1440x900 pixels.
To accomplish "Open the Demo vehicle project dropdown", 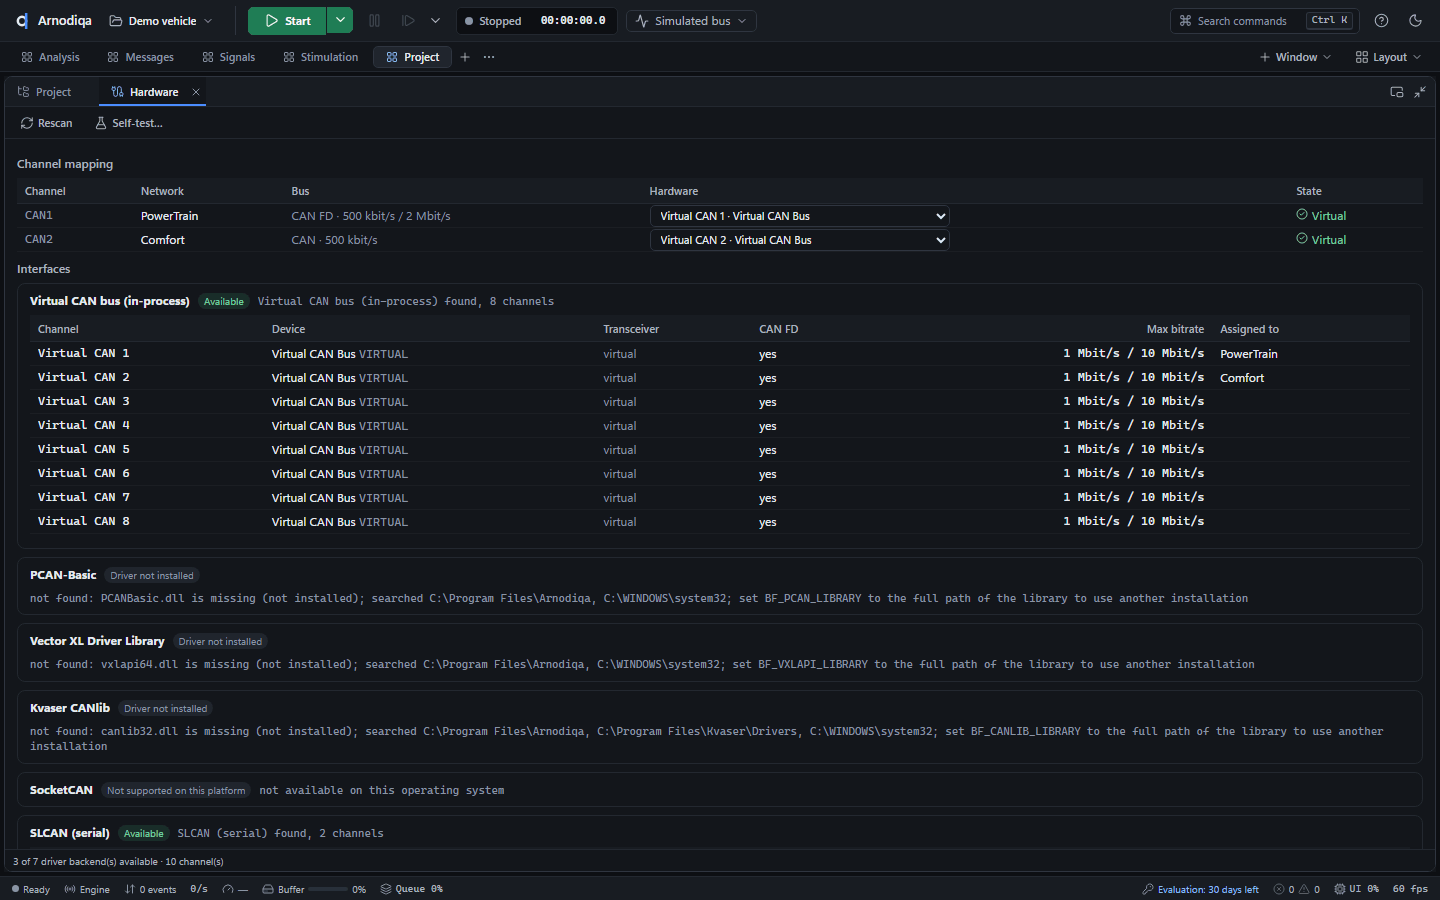I will [161, 21].
